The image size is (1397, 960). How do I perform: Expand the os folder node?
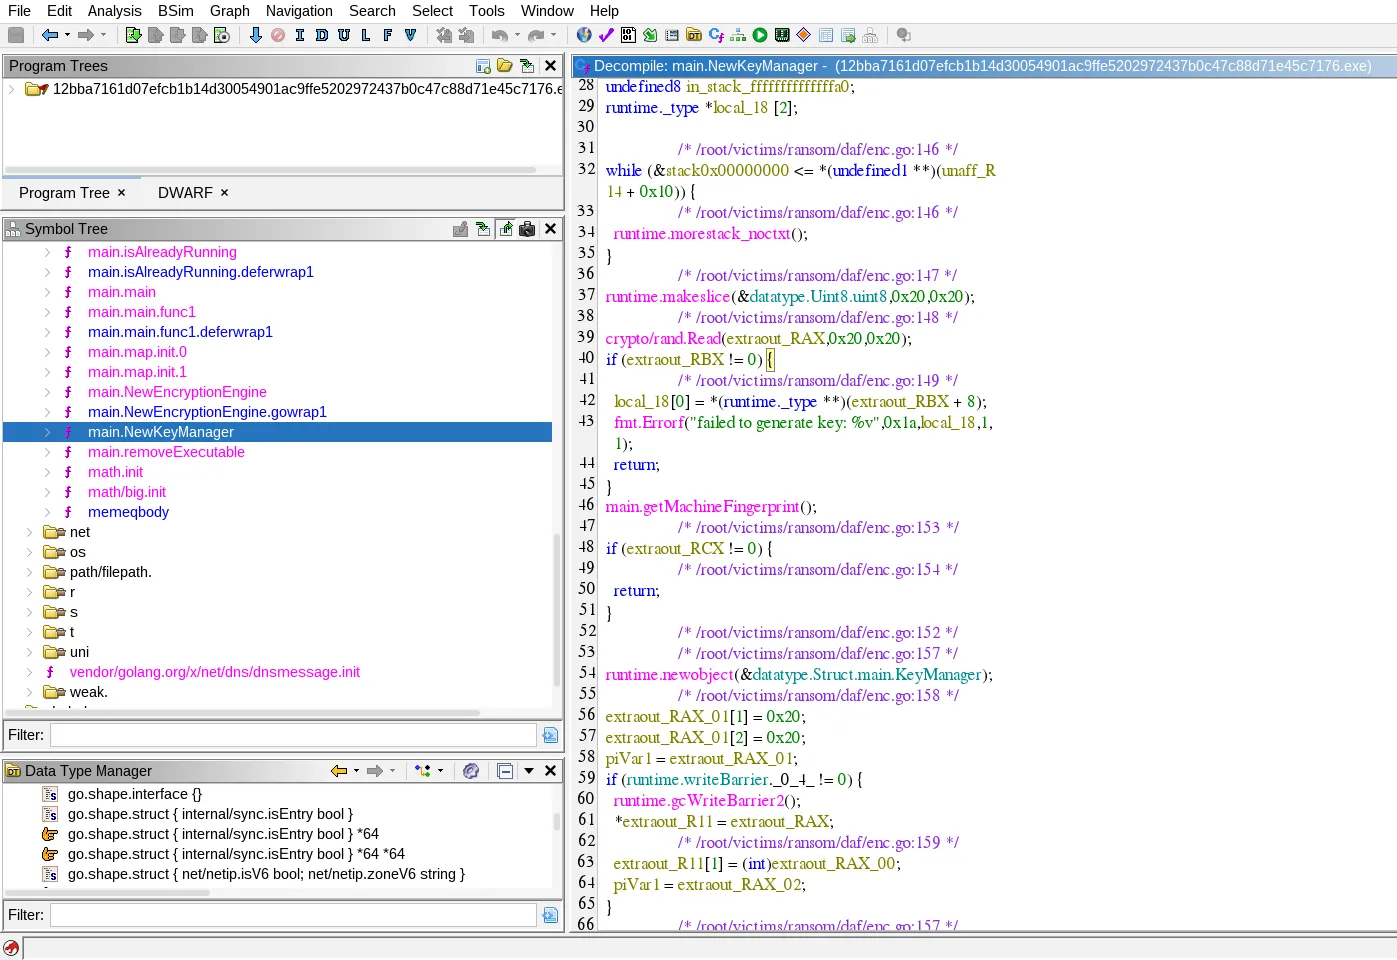(x=29, y=552)
